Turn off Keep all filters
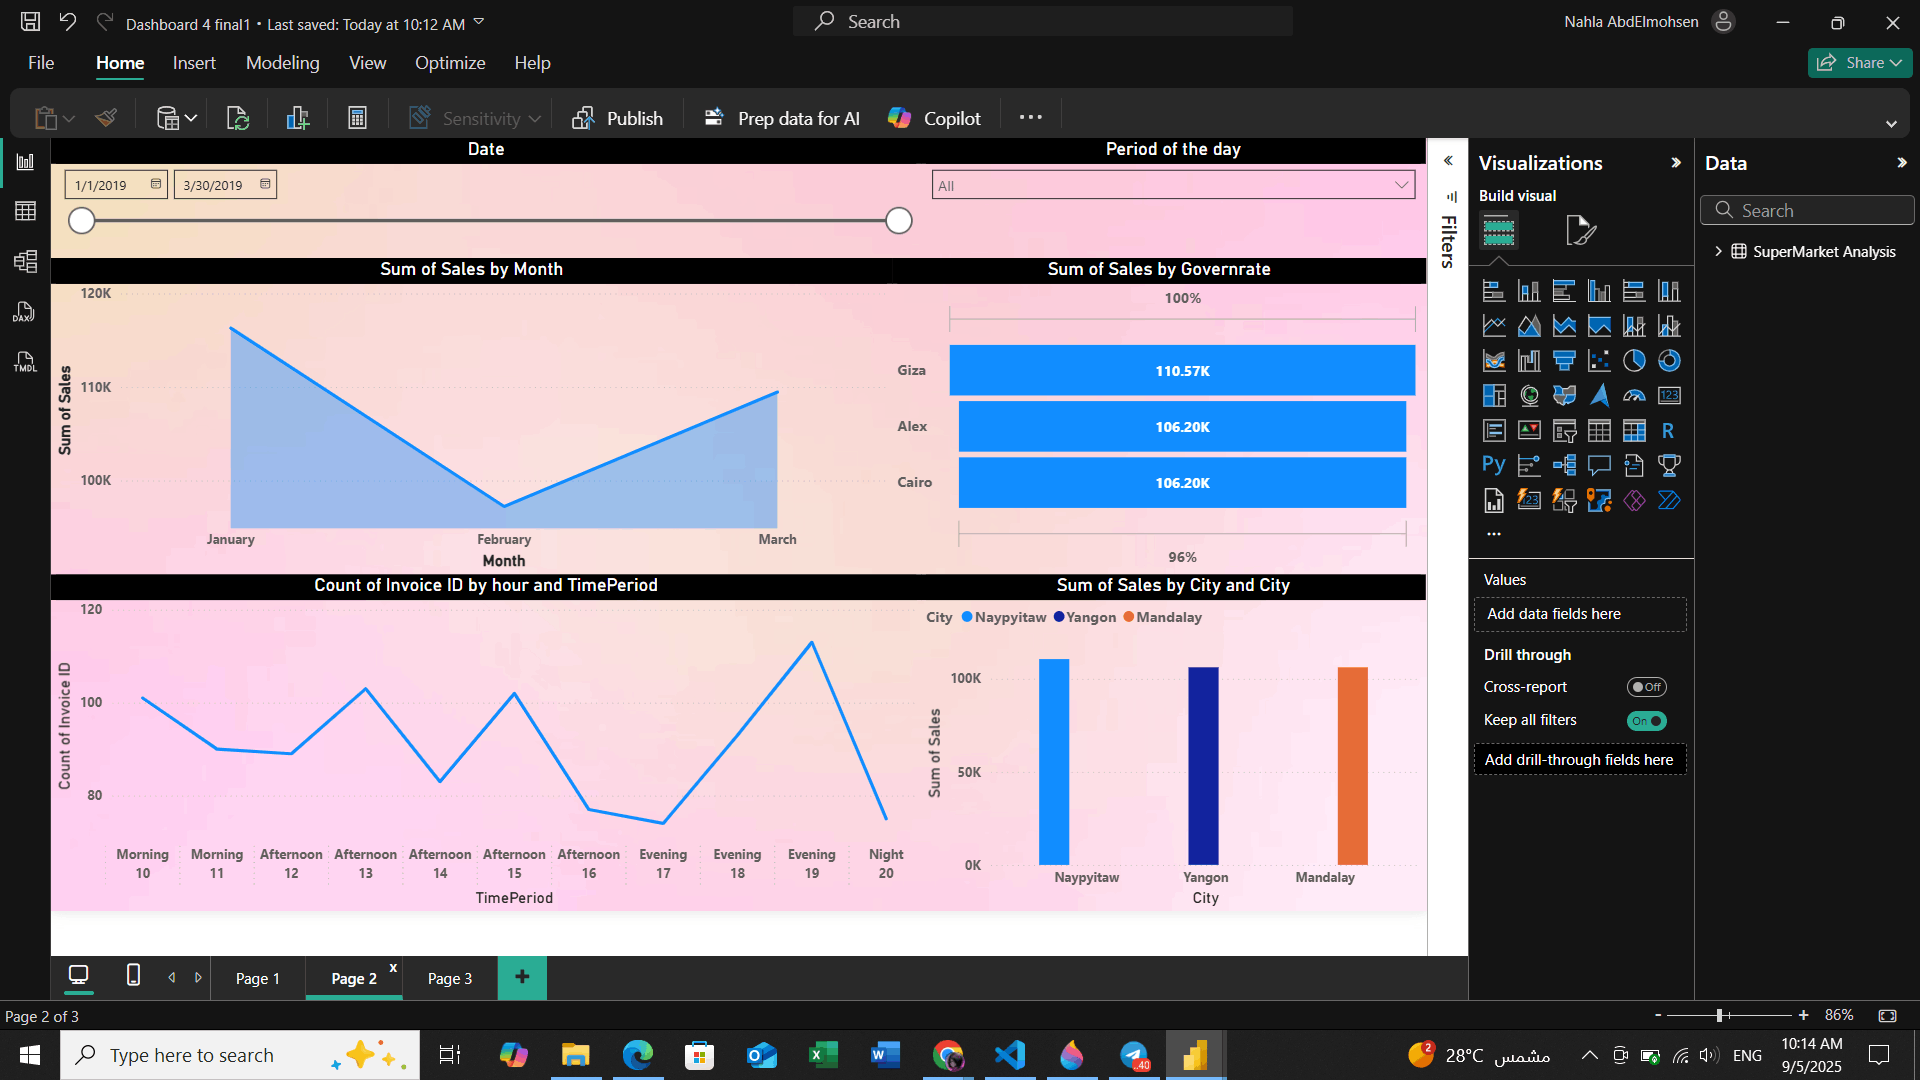This screenshot has width=1920, height=1080. pyautogui.click(x=1646, y=720)
